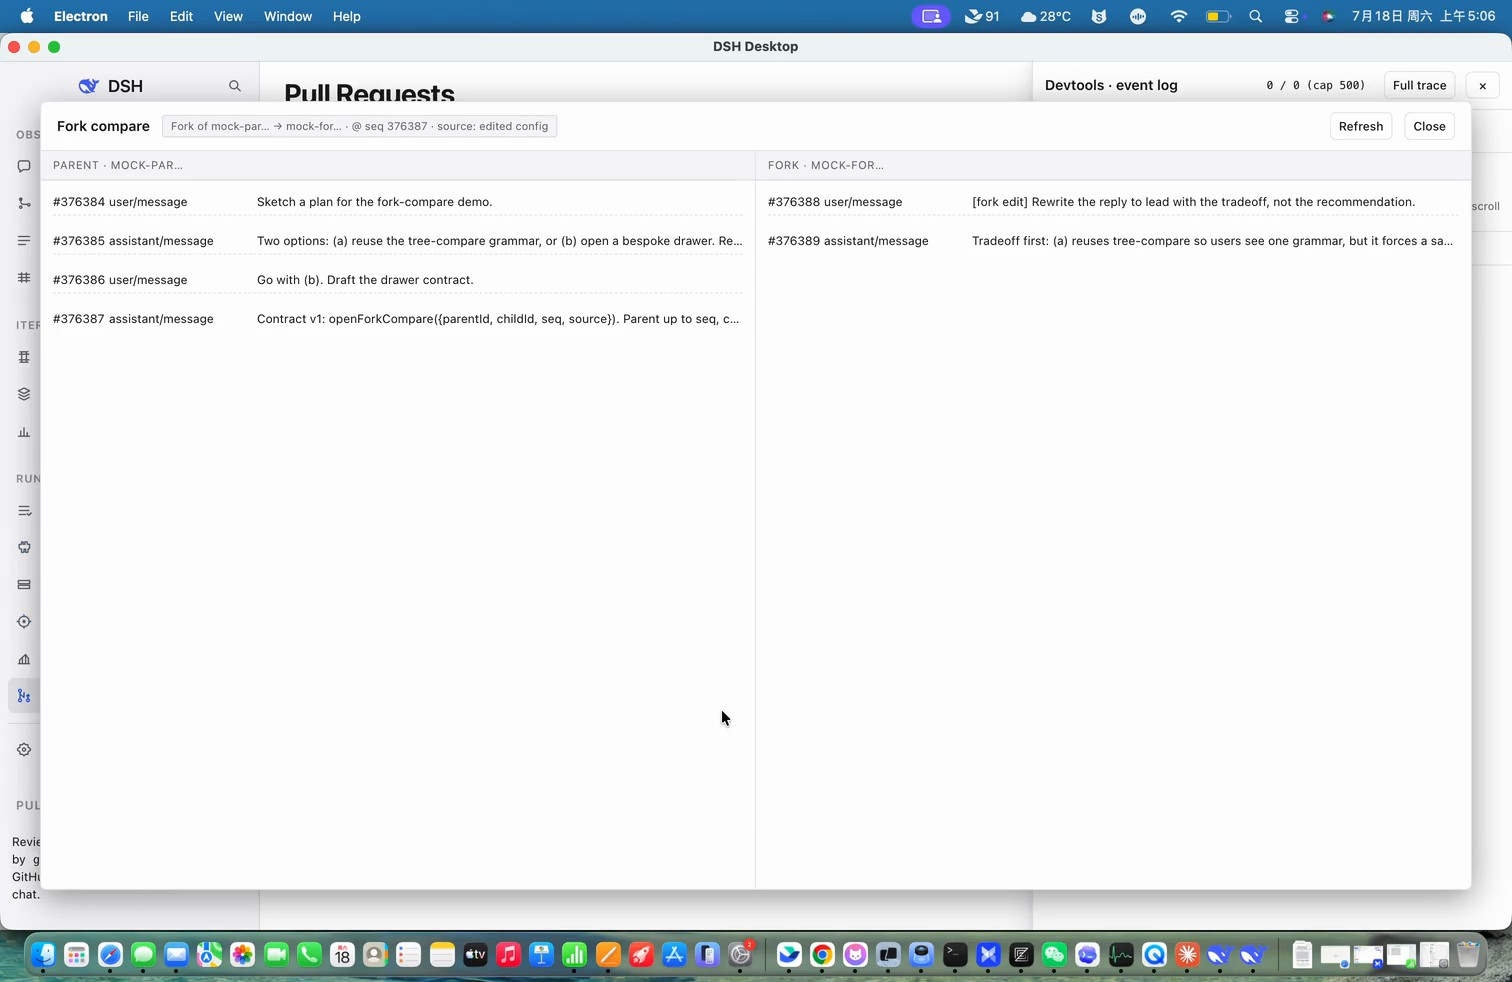Image resolution: width=1512 pixels, height=982 pixels.
Task: Open the Window menu
Action: 288,16
